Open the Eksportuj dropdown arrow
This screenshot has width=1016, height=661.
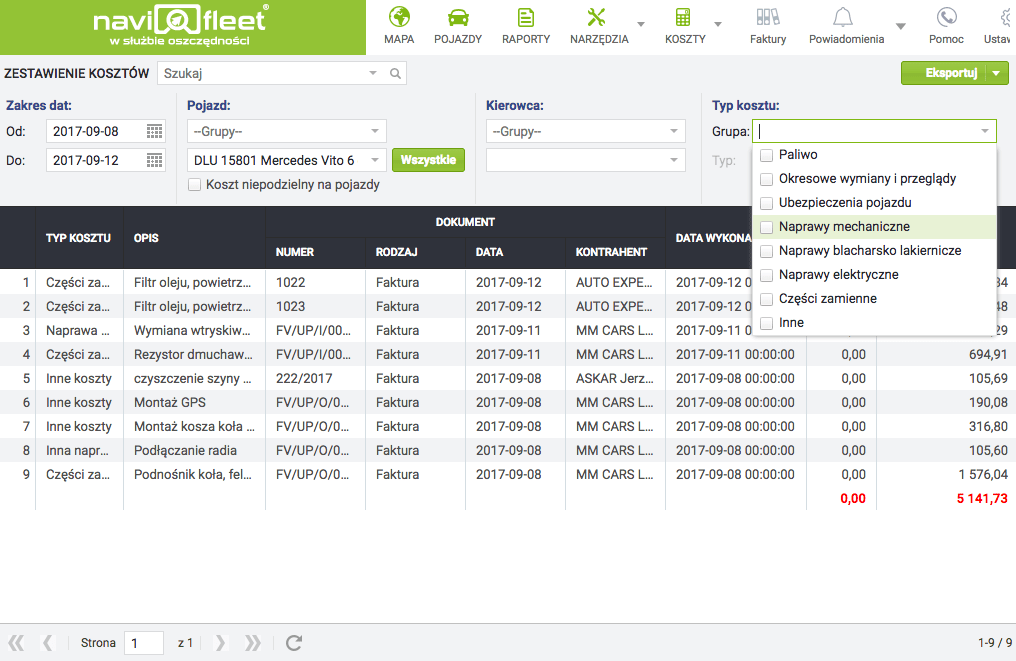tap(997, 73)
